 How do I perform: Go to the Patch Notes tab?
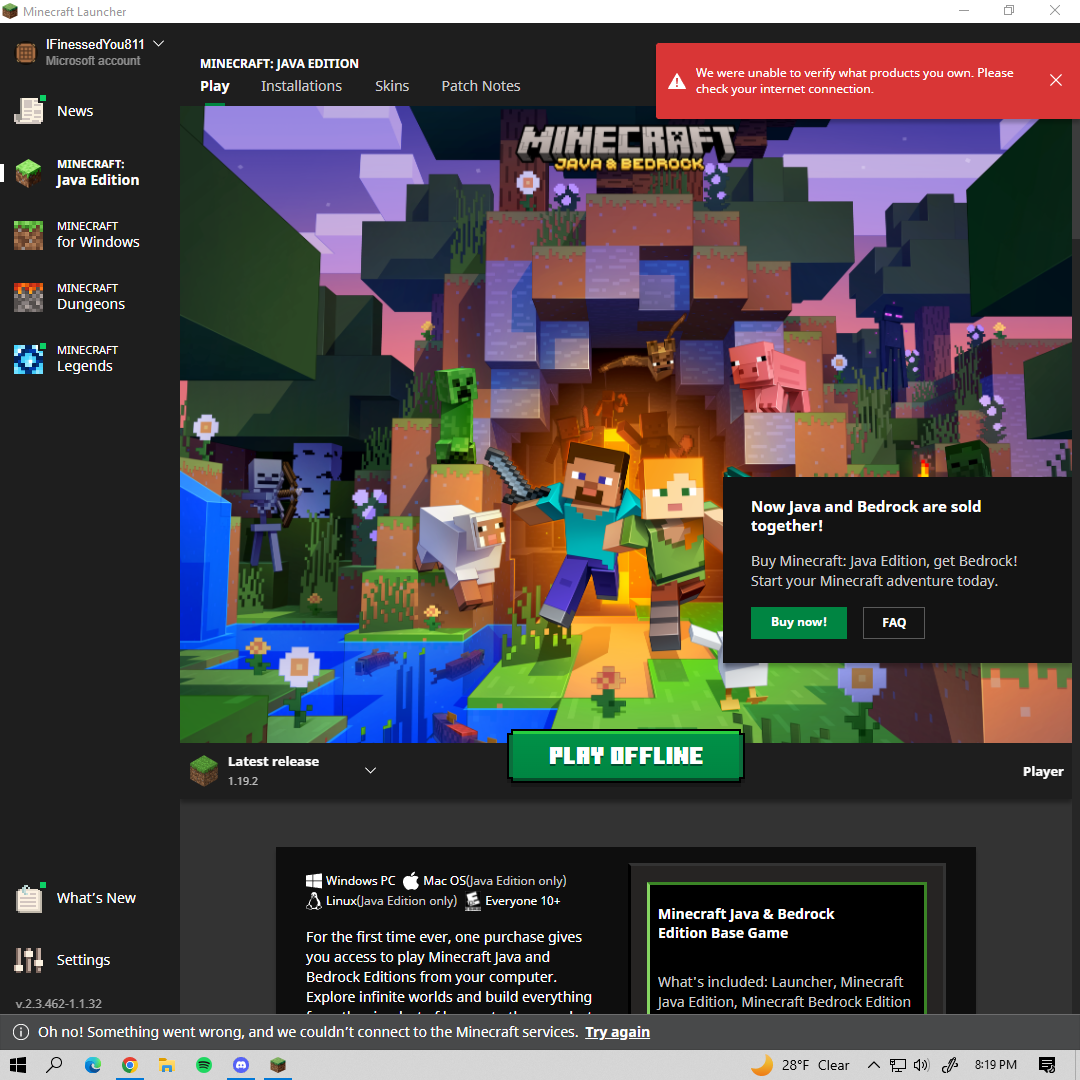click(481, 86)
